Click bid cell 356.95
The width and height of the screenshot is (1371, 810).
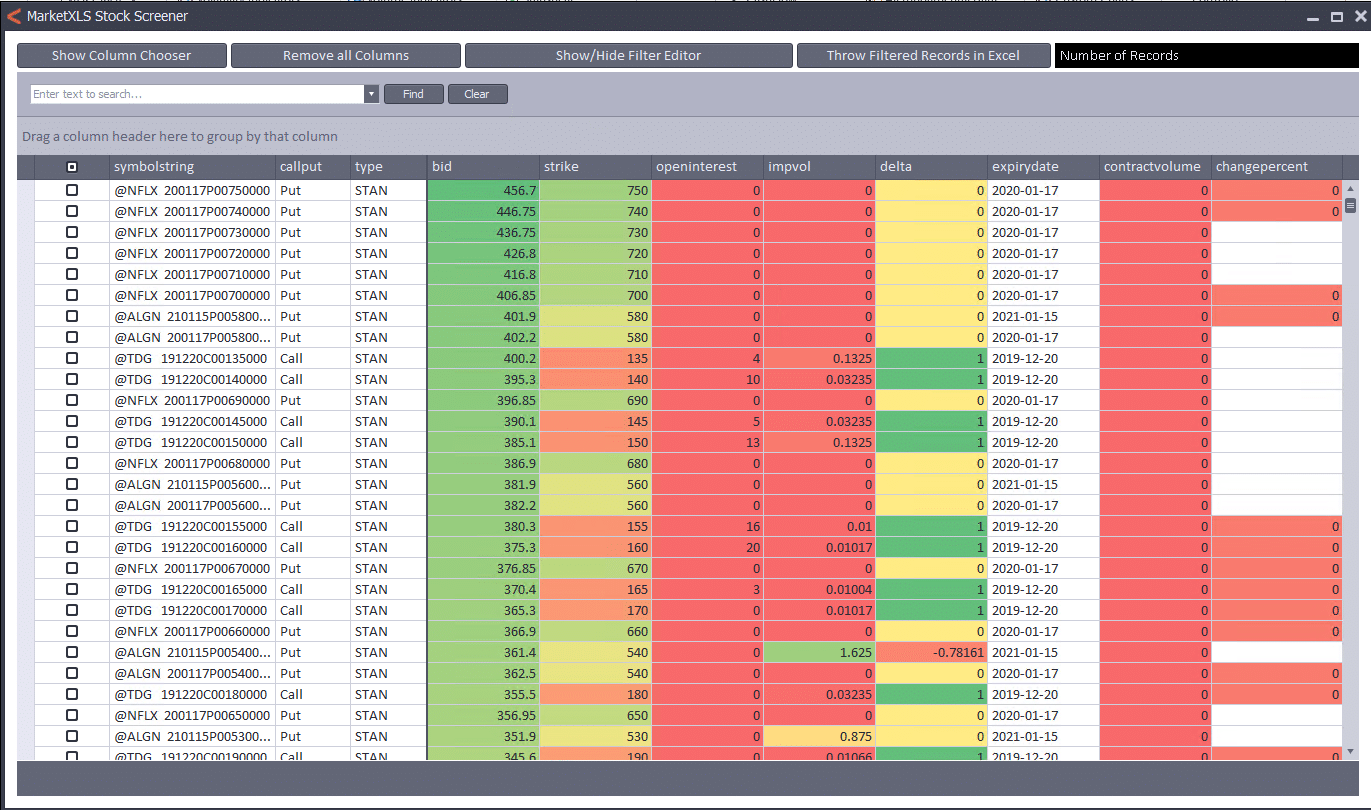(483, 715)
